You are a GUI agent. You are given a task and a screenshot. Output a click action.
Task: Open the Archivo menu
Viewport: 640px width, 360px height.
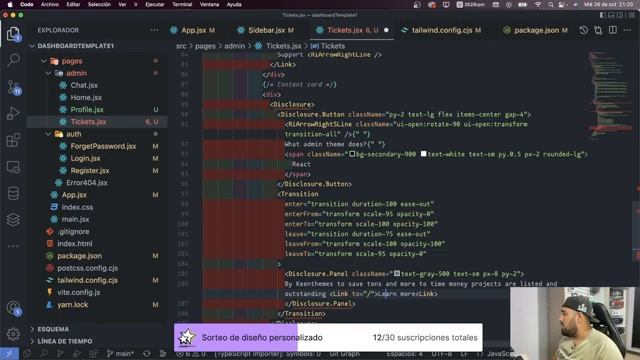point(50,4)
